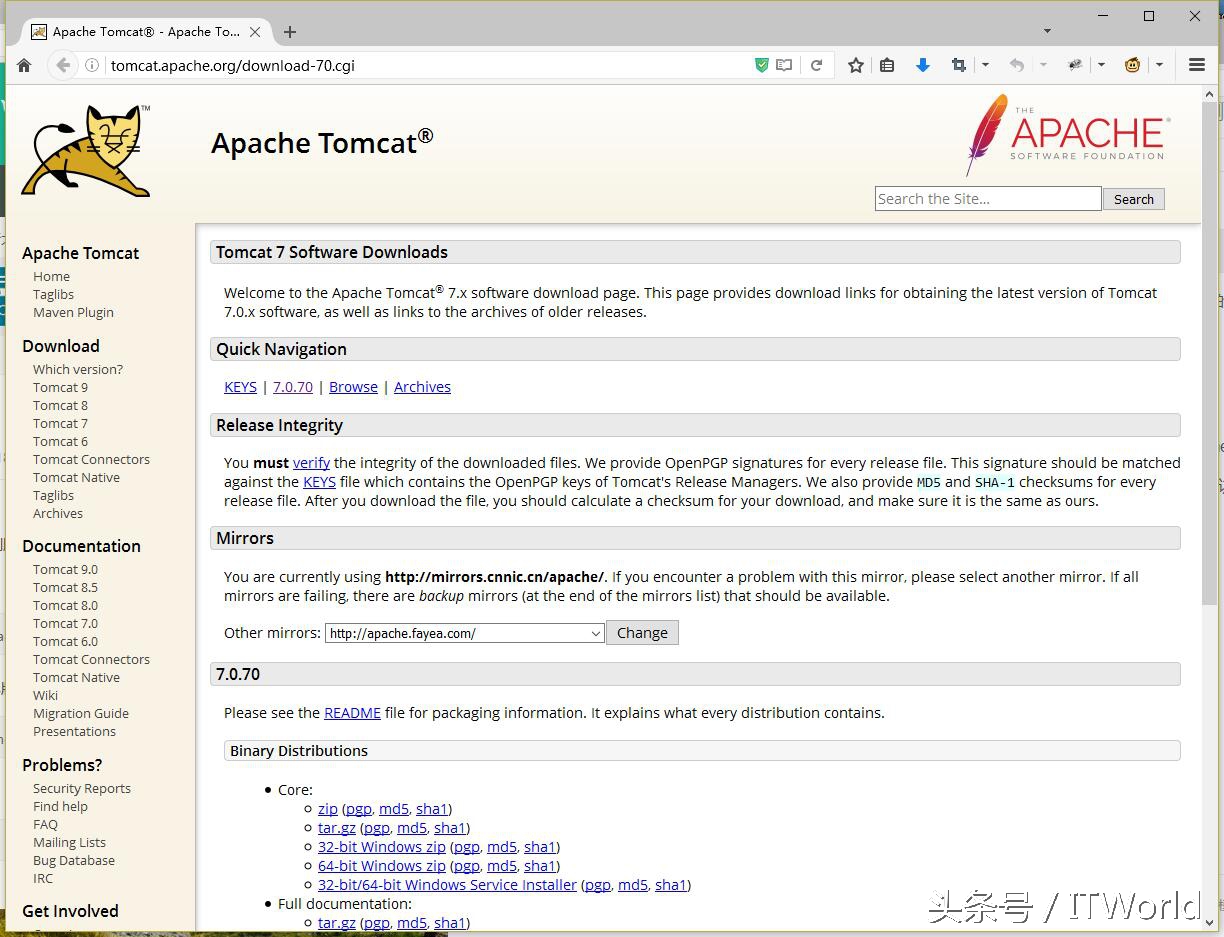Click the URL address bar

(430, 65)
